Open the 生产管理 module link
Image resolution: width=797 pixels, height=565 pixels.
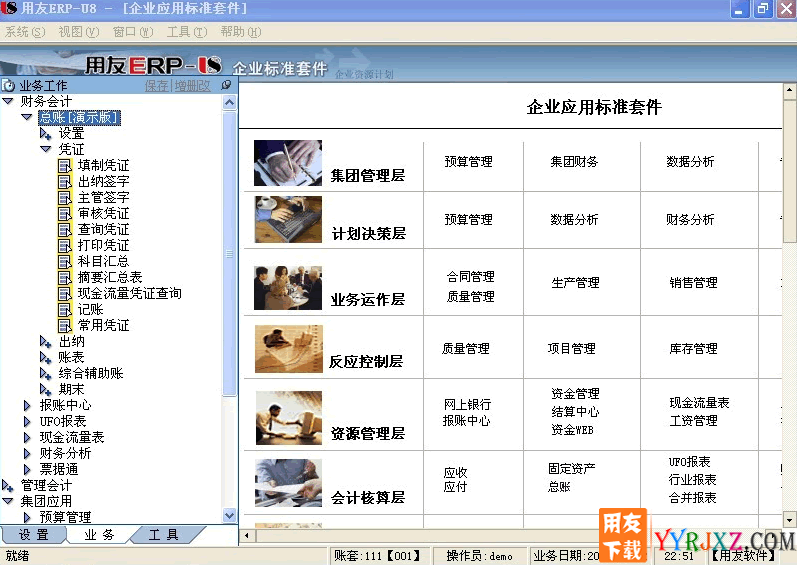click(x=575, y=282)
